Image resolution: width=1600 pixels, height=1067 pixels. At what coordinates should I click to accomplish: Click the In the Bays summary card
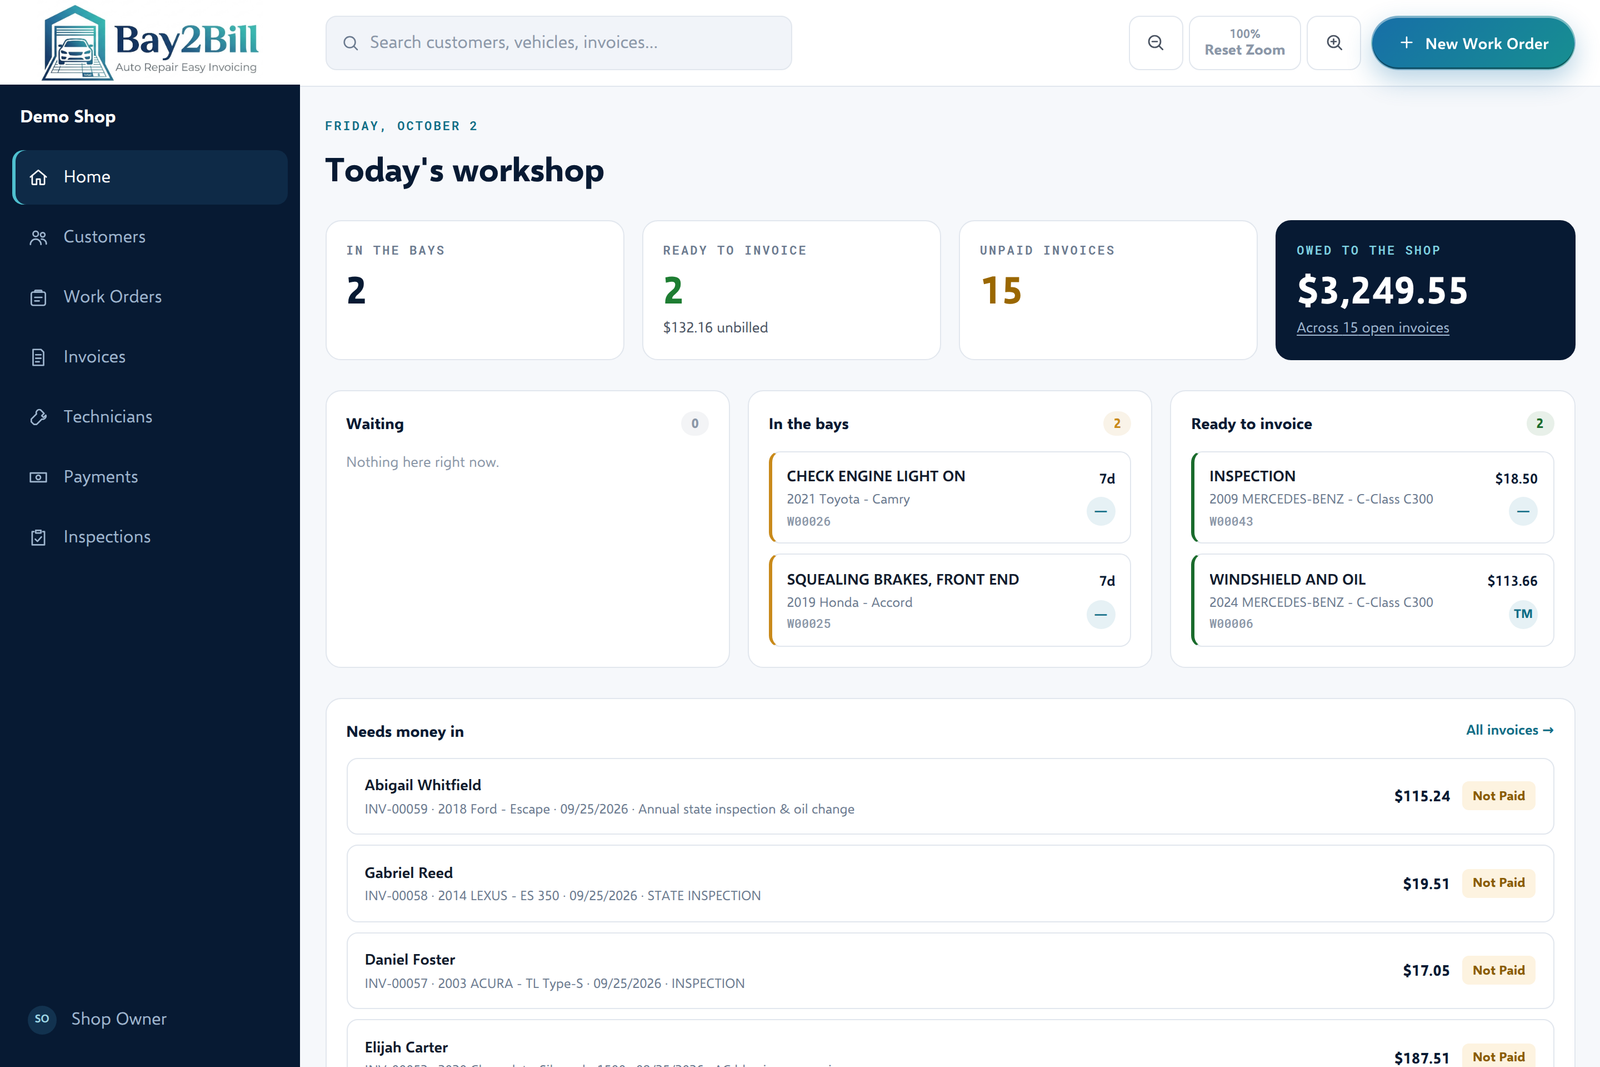(x=475, y=290)
